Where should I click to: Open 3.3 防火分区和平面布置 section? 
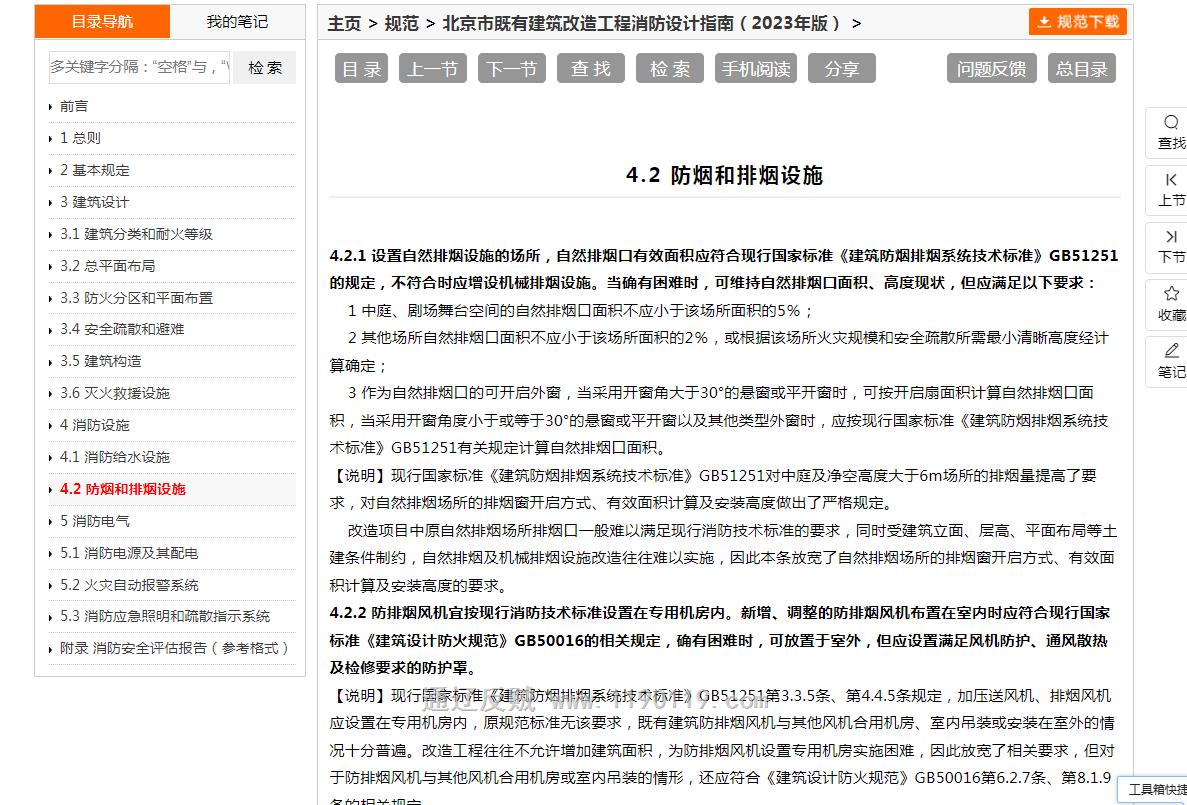pyautogui.click(x=136, y=298)
